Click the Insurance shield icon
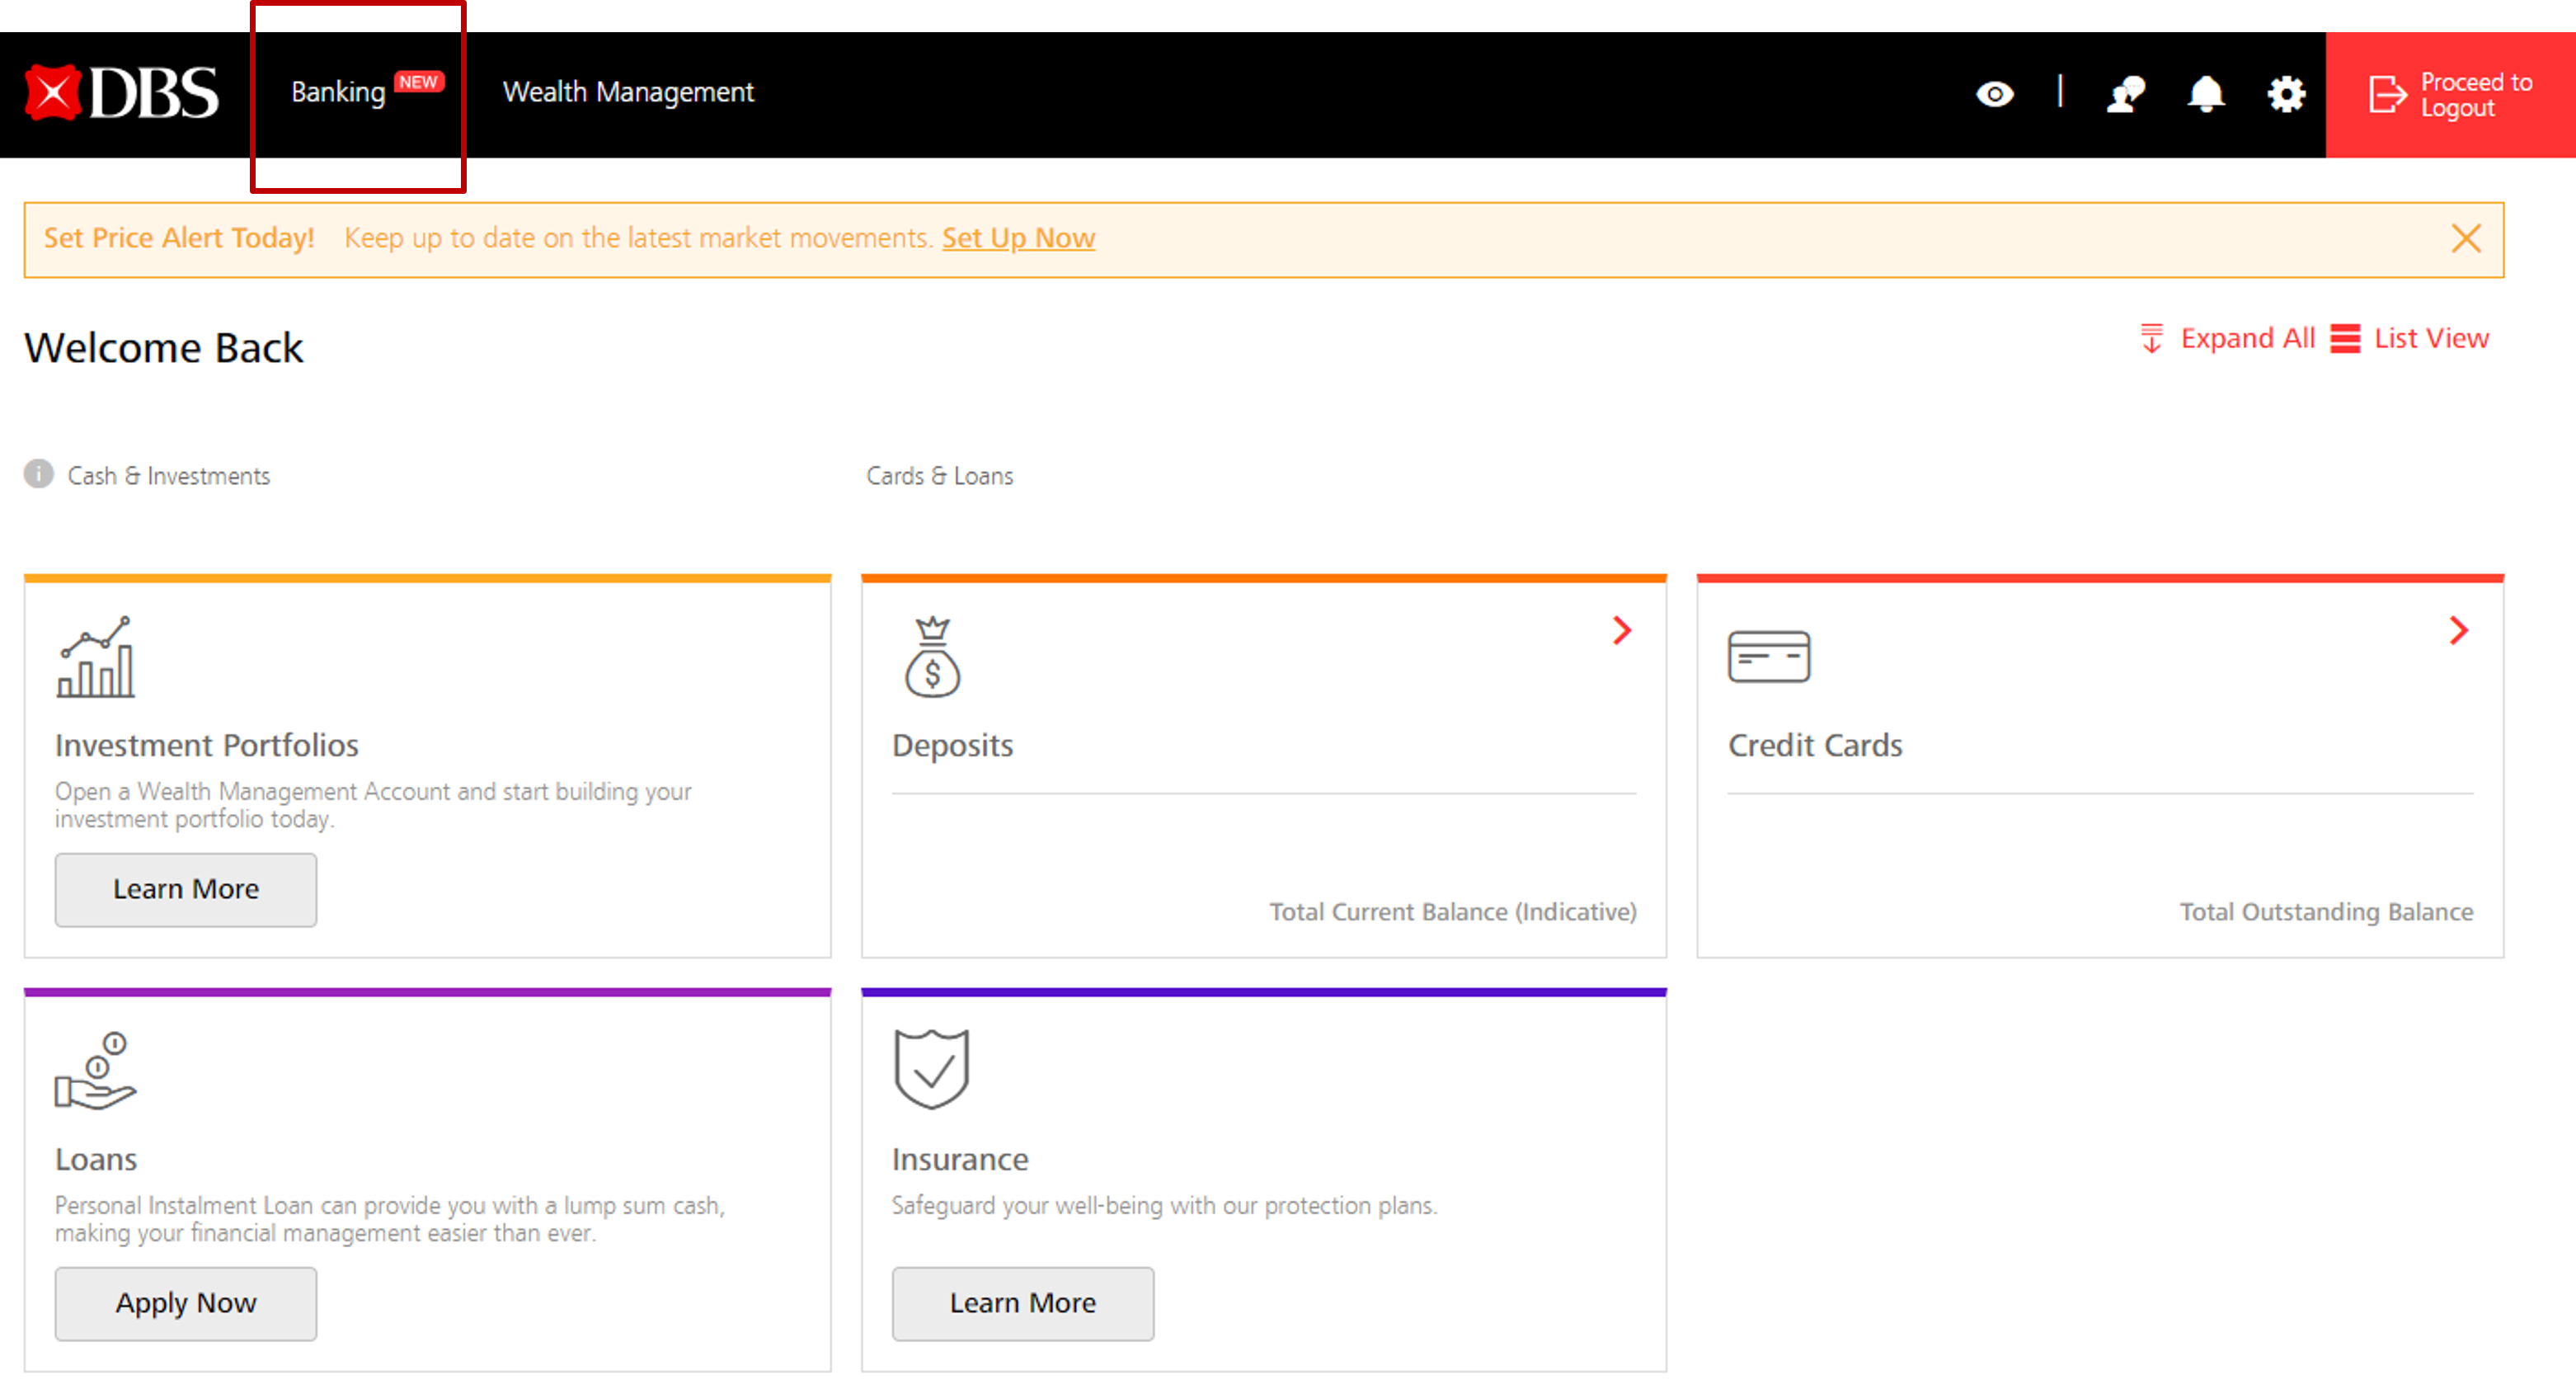The width and height of the screenshot is (2576, 1389). point(931,1069)
